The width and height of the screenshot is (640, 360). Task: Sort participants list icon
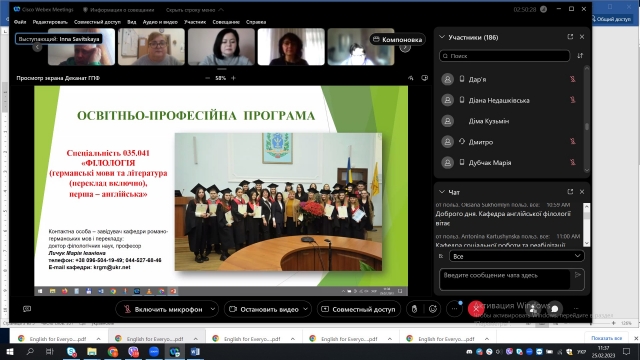(580, 56)
